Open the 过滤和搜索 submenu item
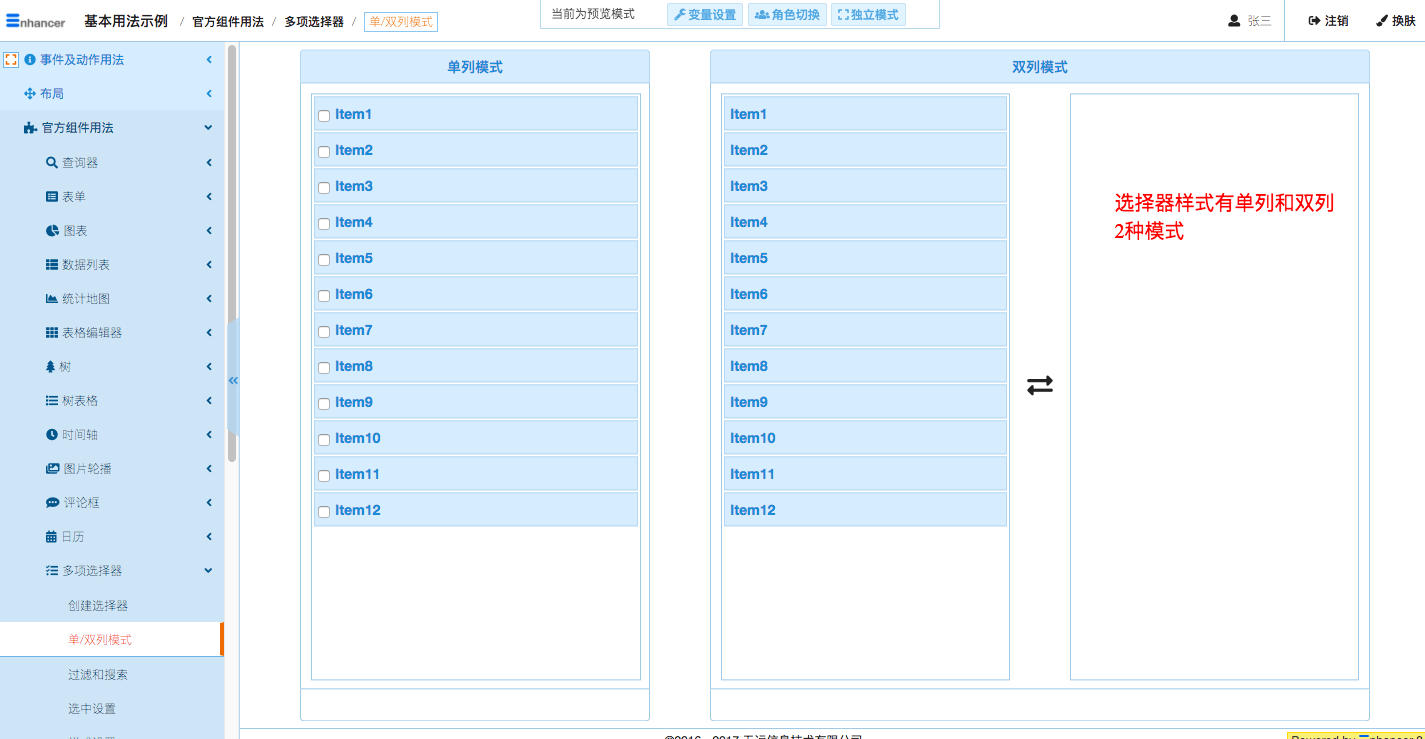The image size is (1425, 739). (98, 675)
